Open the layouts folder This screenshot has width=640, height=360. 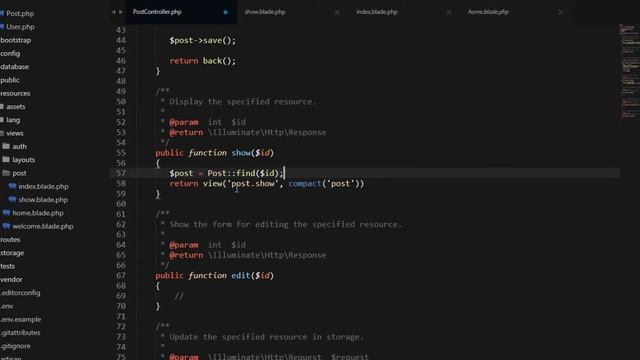(x=23, y=160)
